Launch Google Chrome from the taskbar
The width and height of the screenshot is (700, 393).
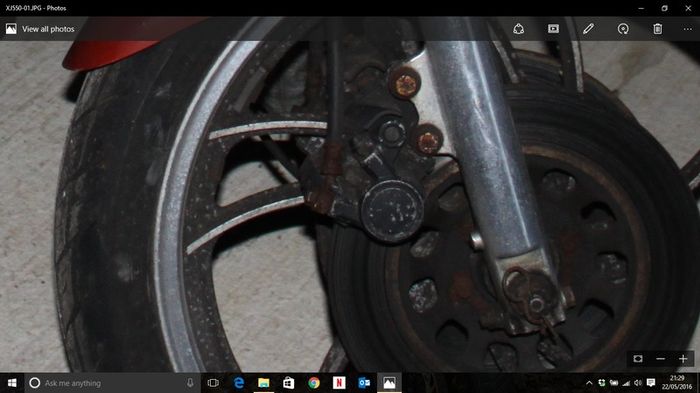pos(314,383)
